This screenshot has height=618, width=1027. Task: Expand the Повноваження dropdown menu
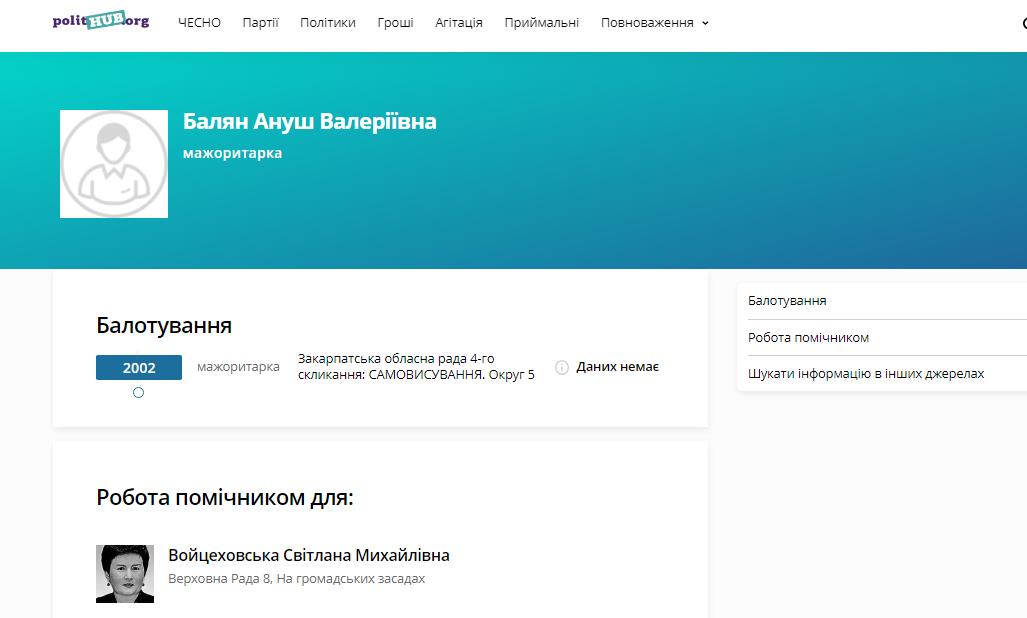[x=647, y=23]
